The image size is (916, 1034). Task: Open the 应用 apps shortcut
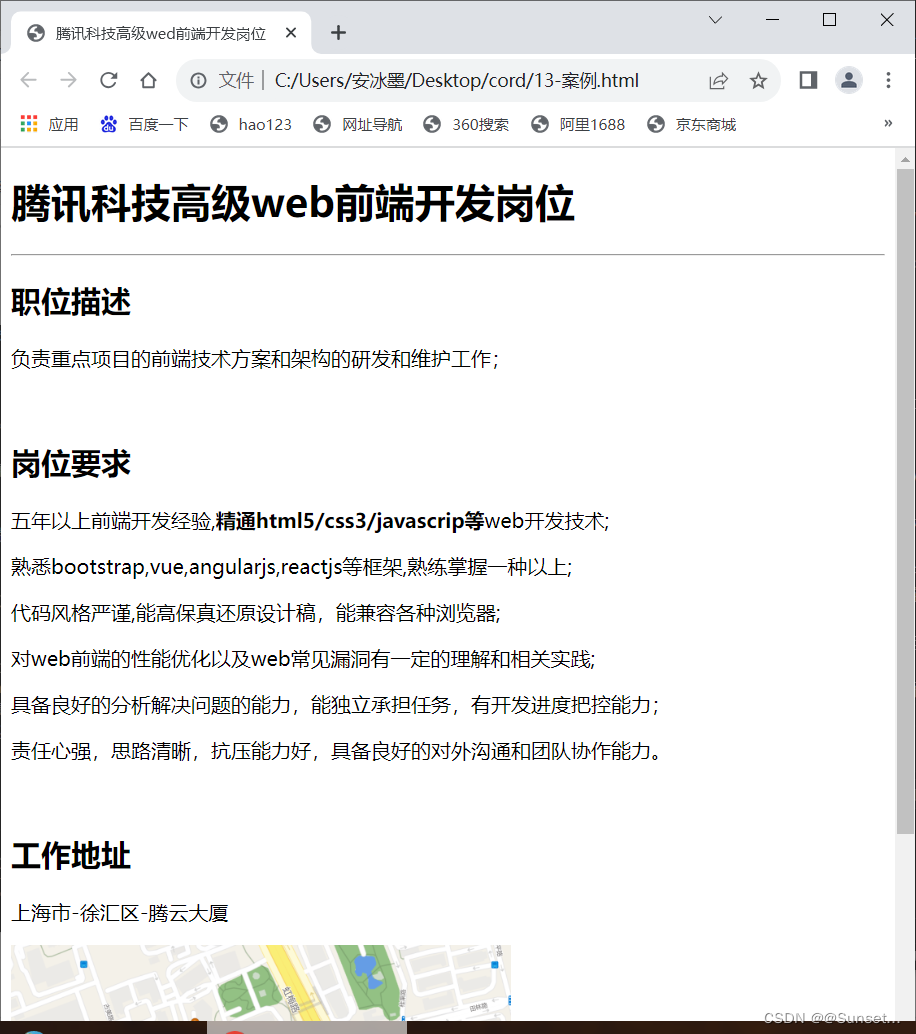pyautogui.click(x=49, y=124)
